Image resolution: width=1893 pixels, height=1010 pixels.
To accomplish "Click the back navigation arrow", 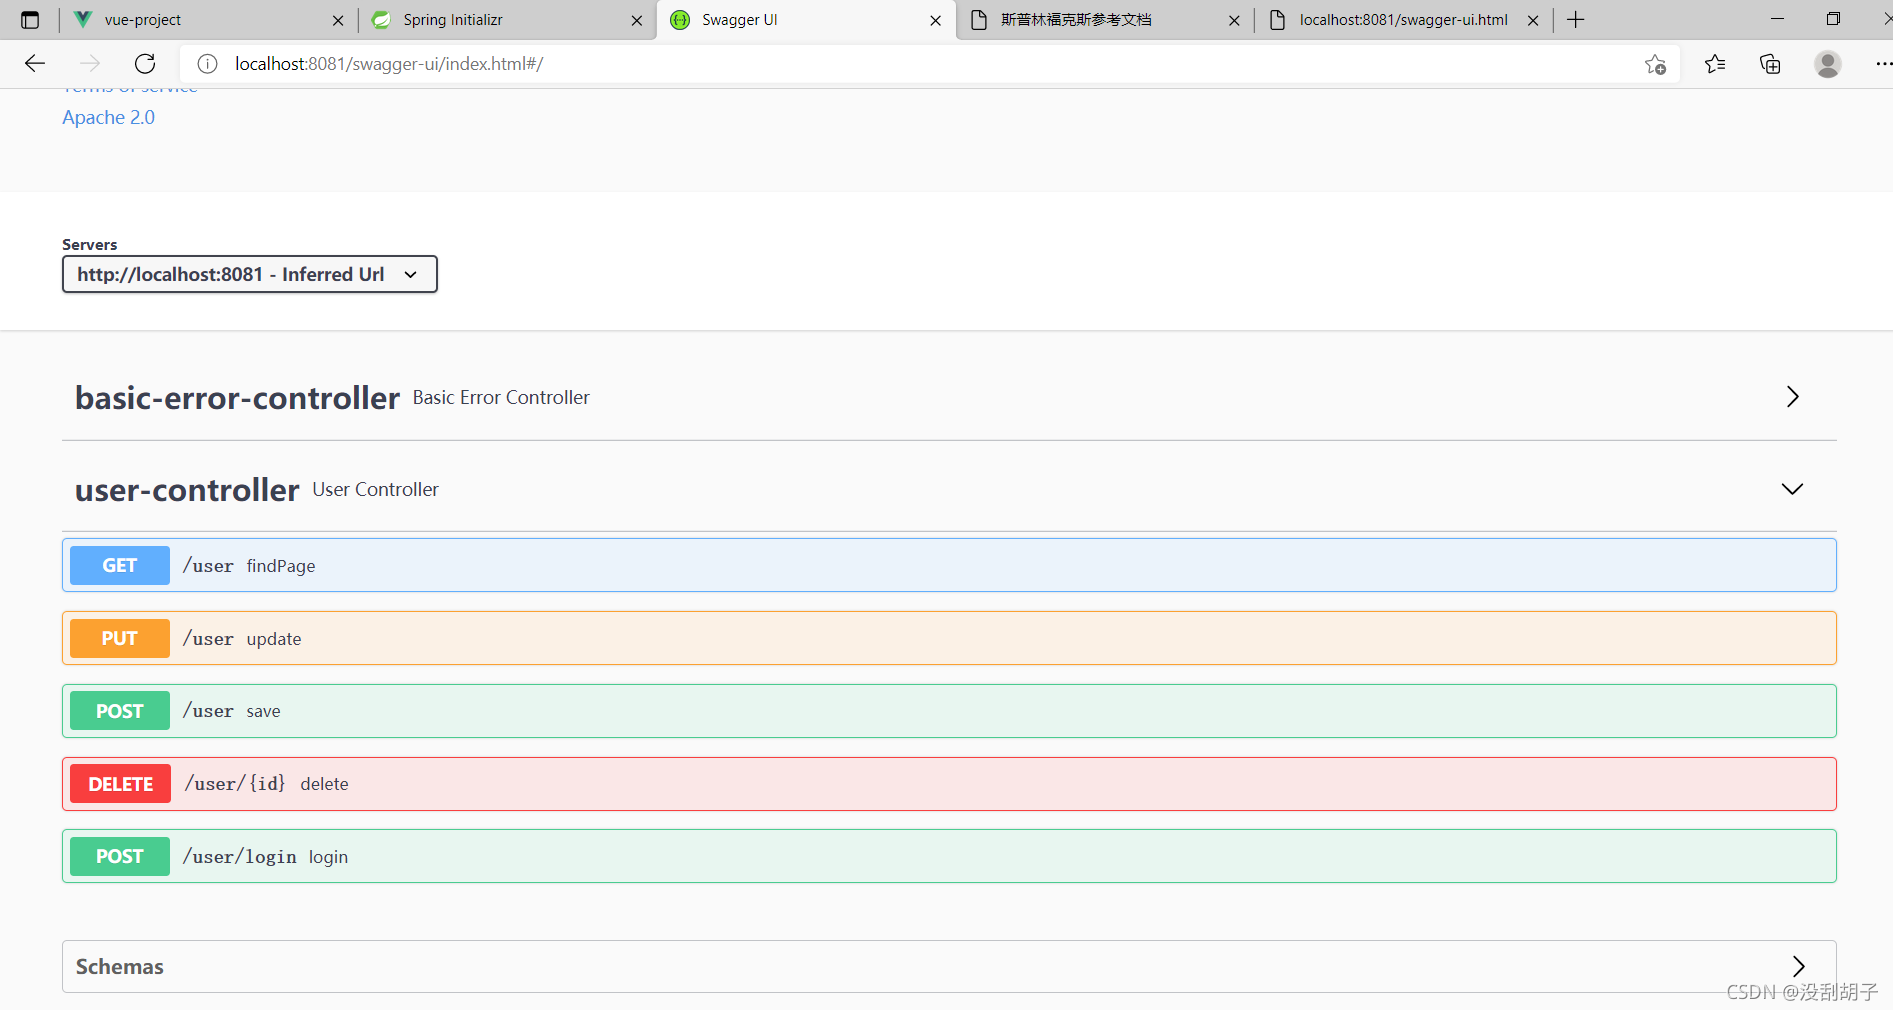I will tap(34, 63).
